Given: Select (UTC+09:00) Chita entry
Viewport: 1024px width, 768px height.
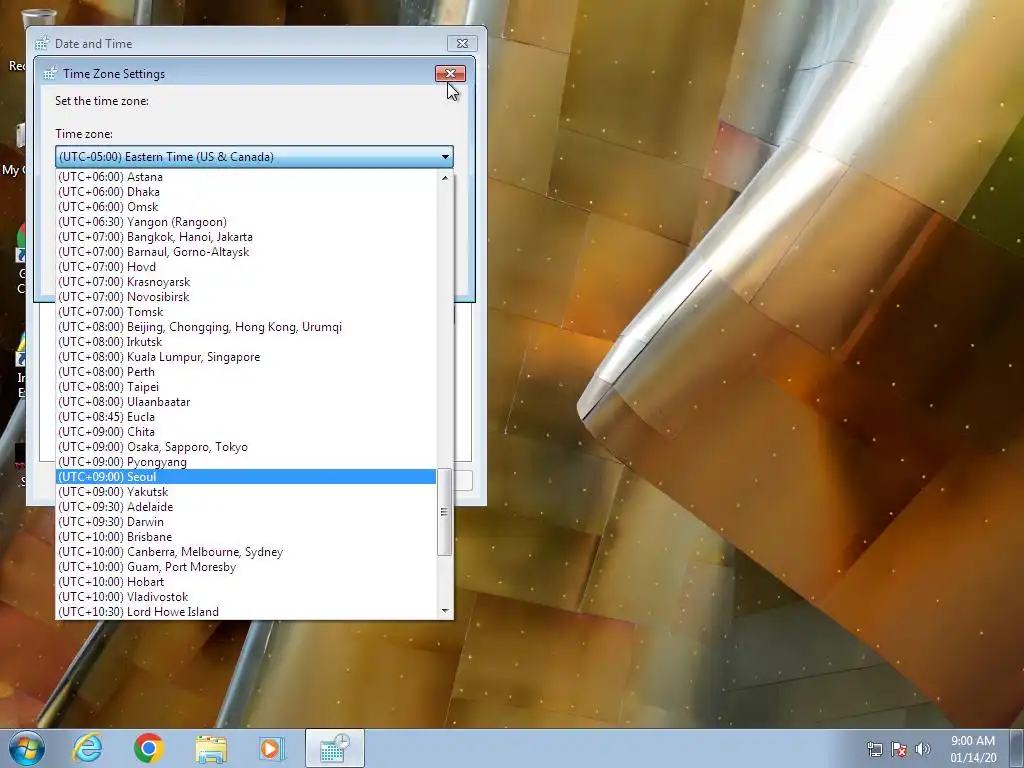Looking at the screenshot, I should point(246,432).
